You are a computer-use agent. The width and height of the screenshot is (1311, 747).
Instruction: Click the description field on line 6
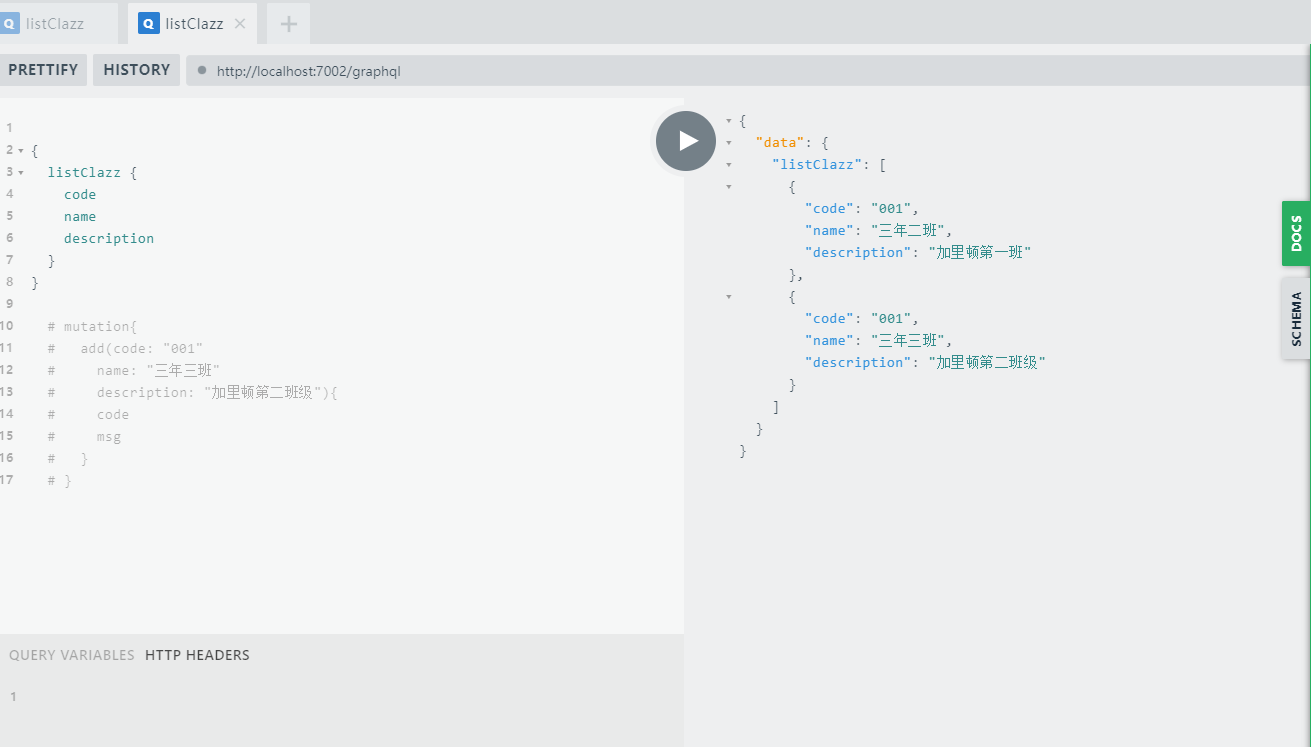pyautogui.click(x=109, y=238)
